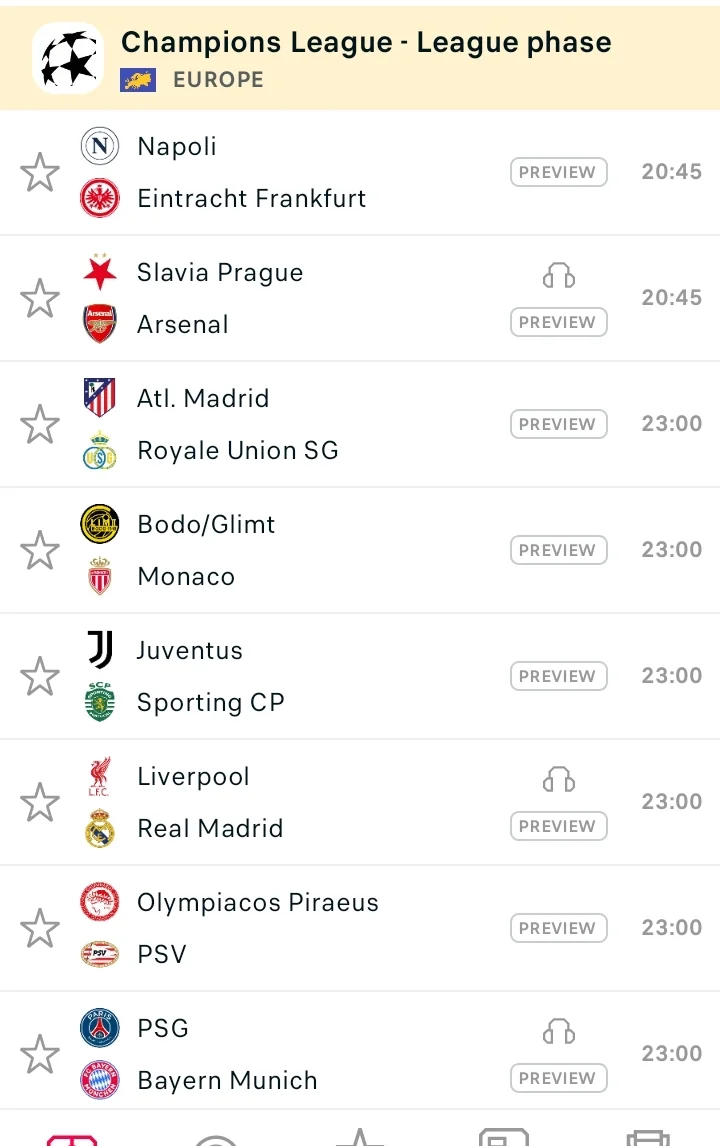This screenshot has width=720, height=1146.
Task: Tap the headphones icon for PSG vs Bayern Munich
Action: point(559,1032)
